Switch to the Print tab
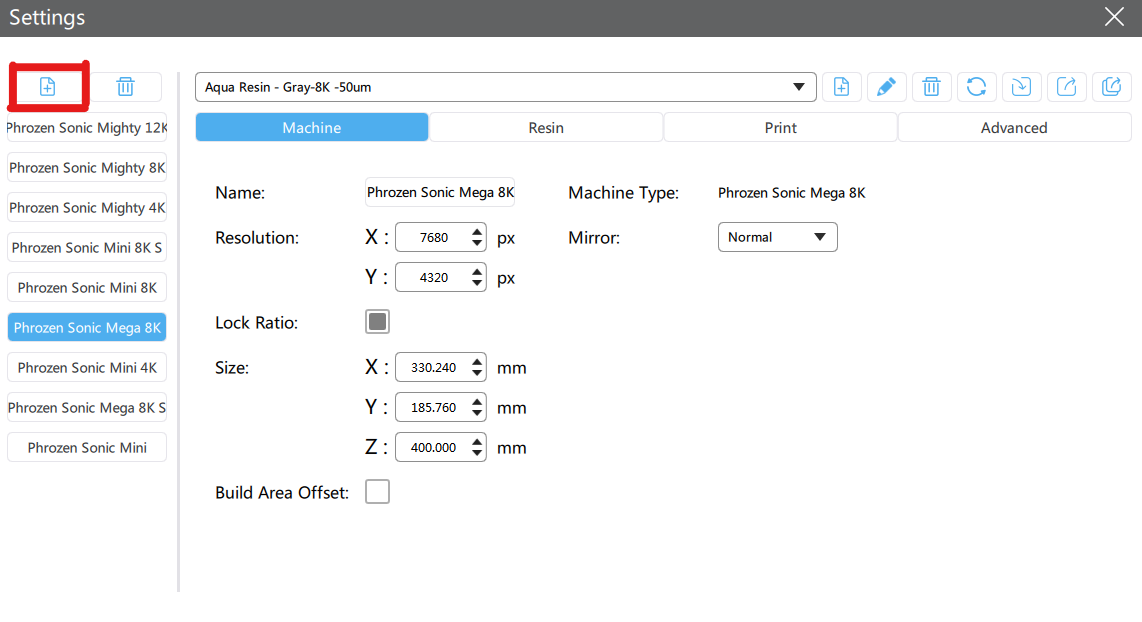Screen dimensions: 1142x622 click(781, 128)
